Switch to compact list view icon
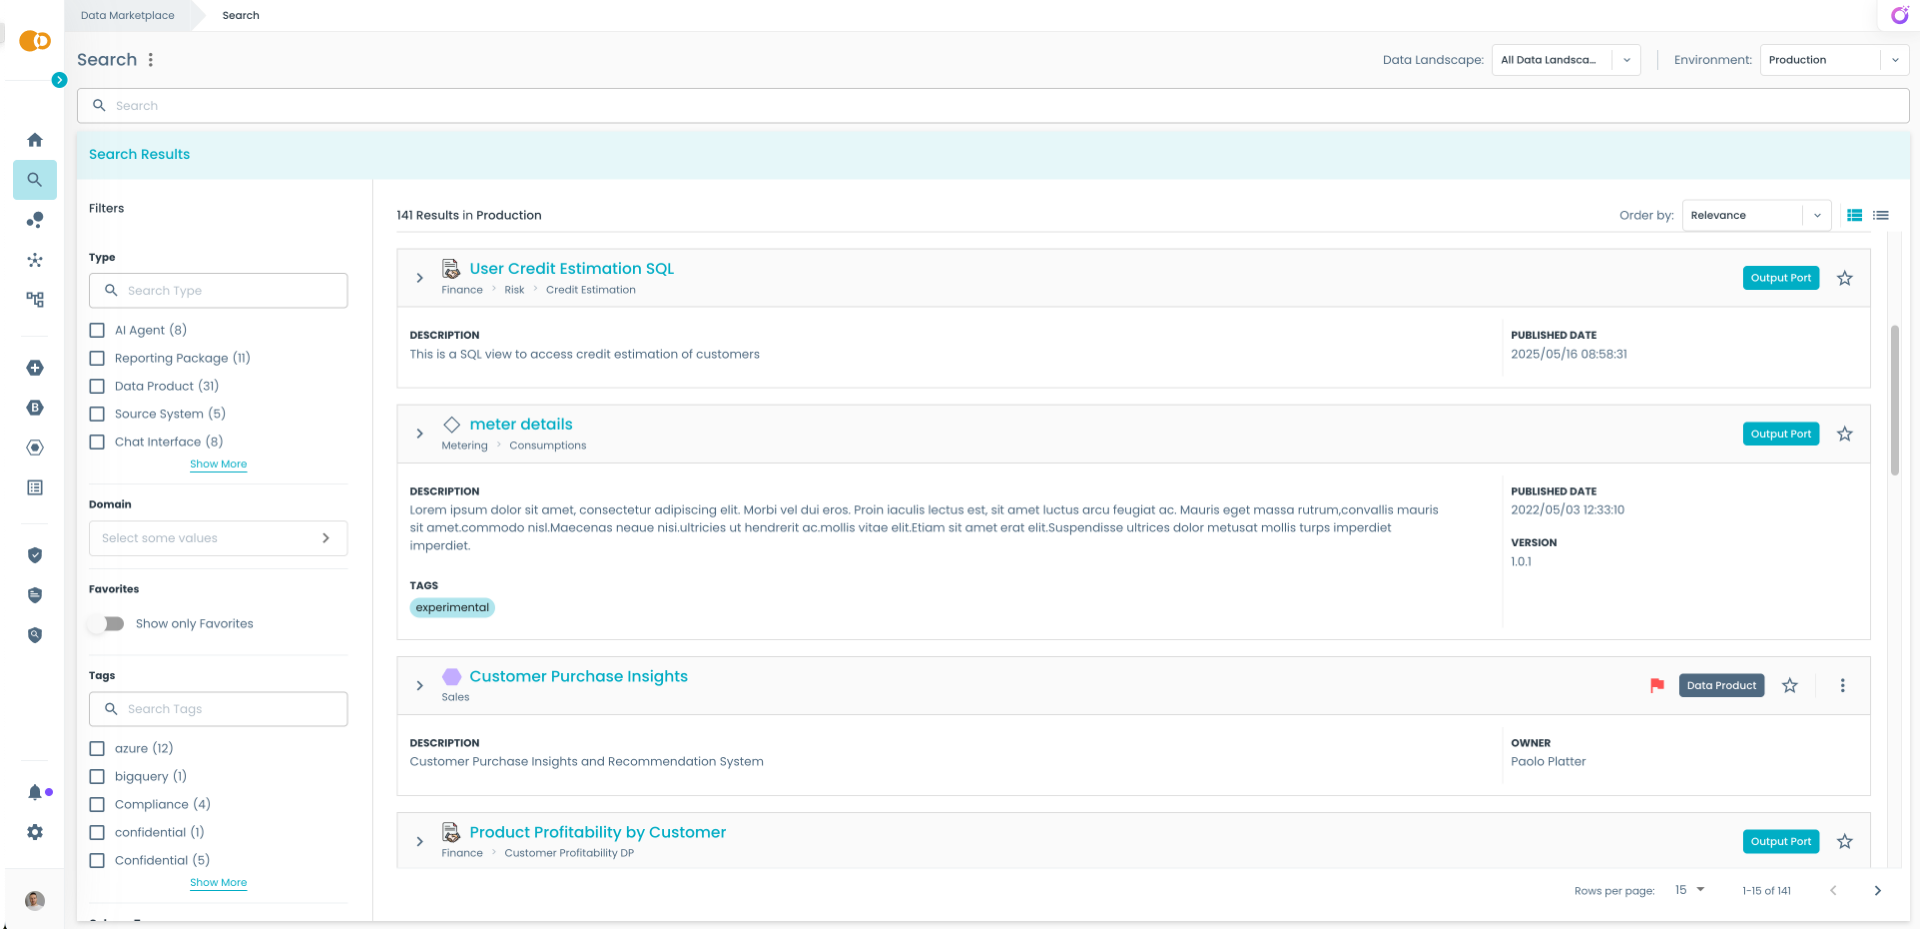This screenshot has width=1920, height=929. [1880, 215]
